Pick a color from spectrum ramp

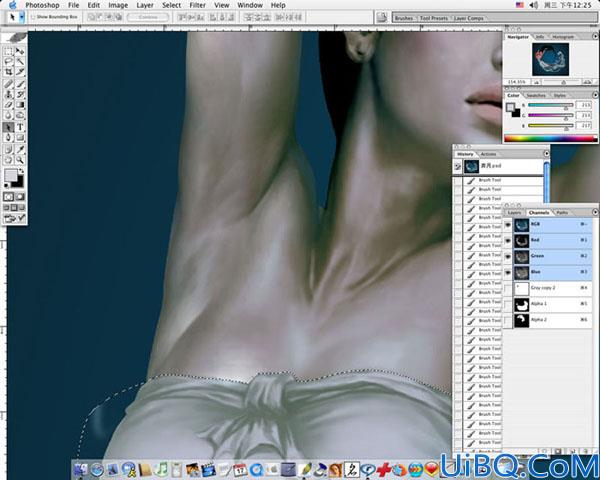click(550, 139)
